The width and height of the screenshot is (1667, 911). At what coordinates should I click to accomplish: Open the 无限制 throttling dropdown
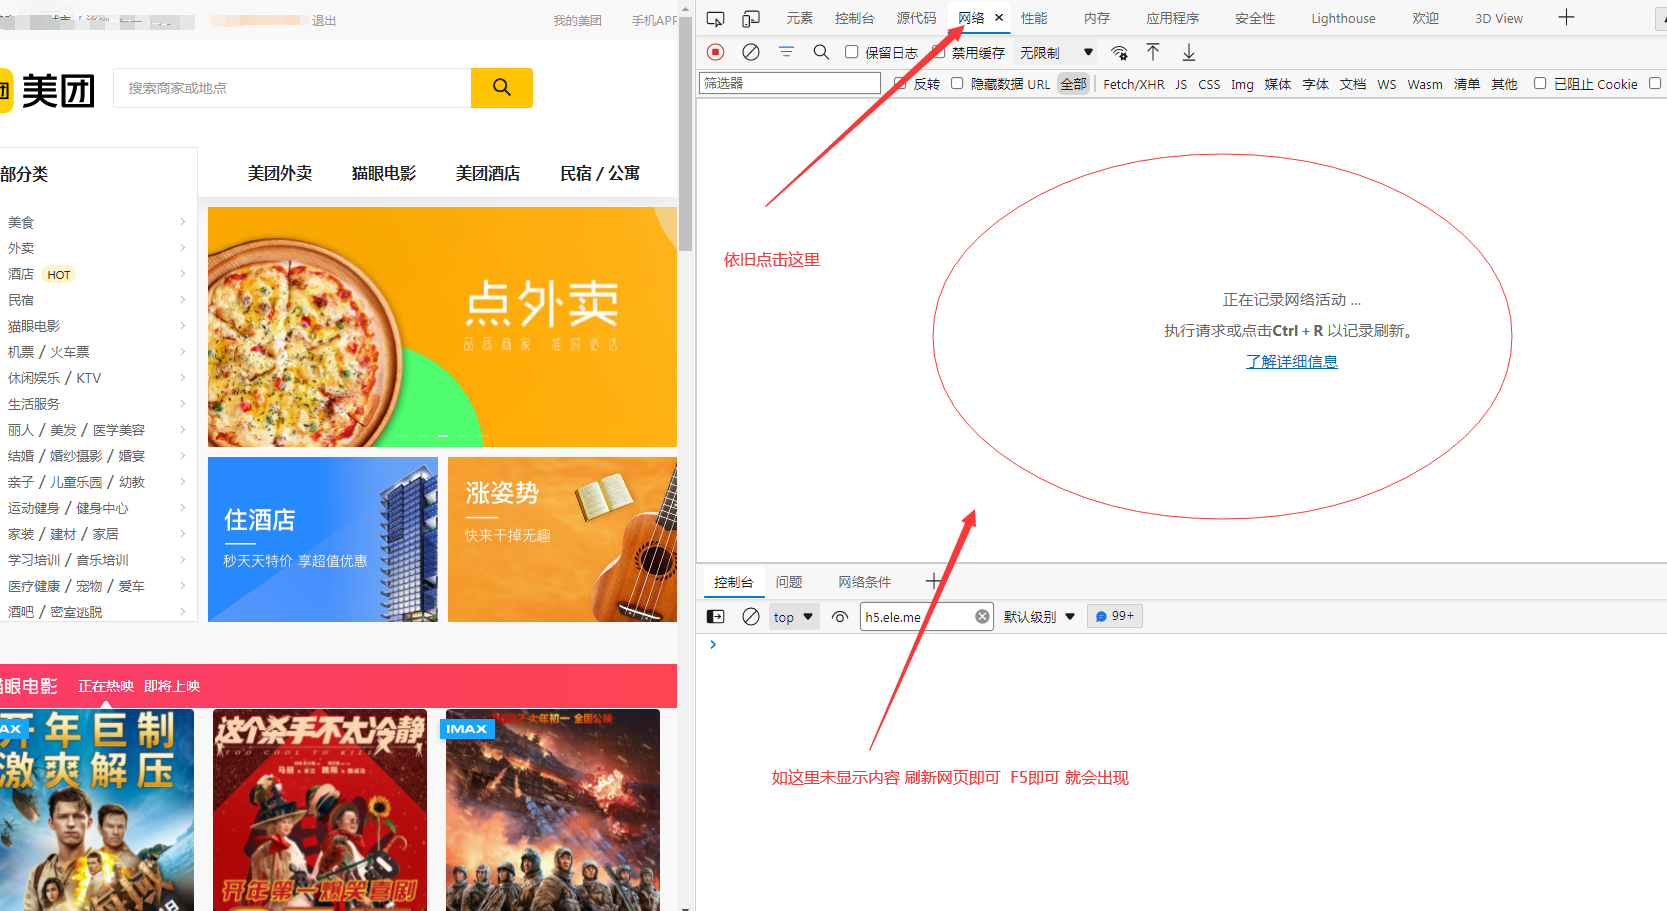[1056, 53]
